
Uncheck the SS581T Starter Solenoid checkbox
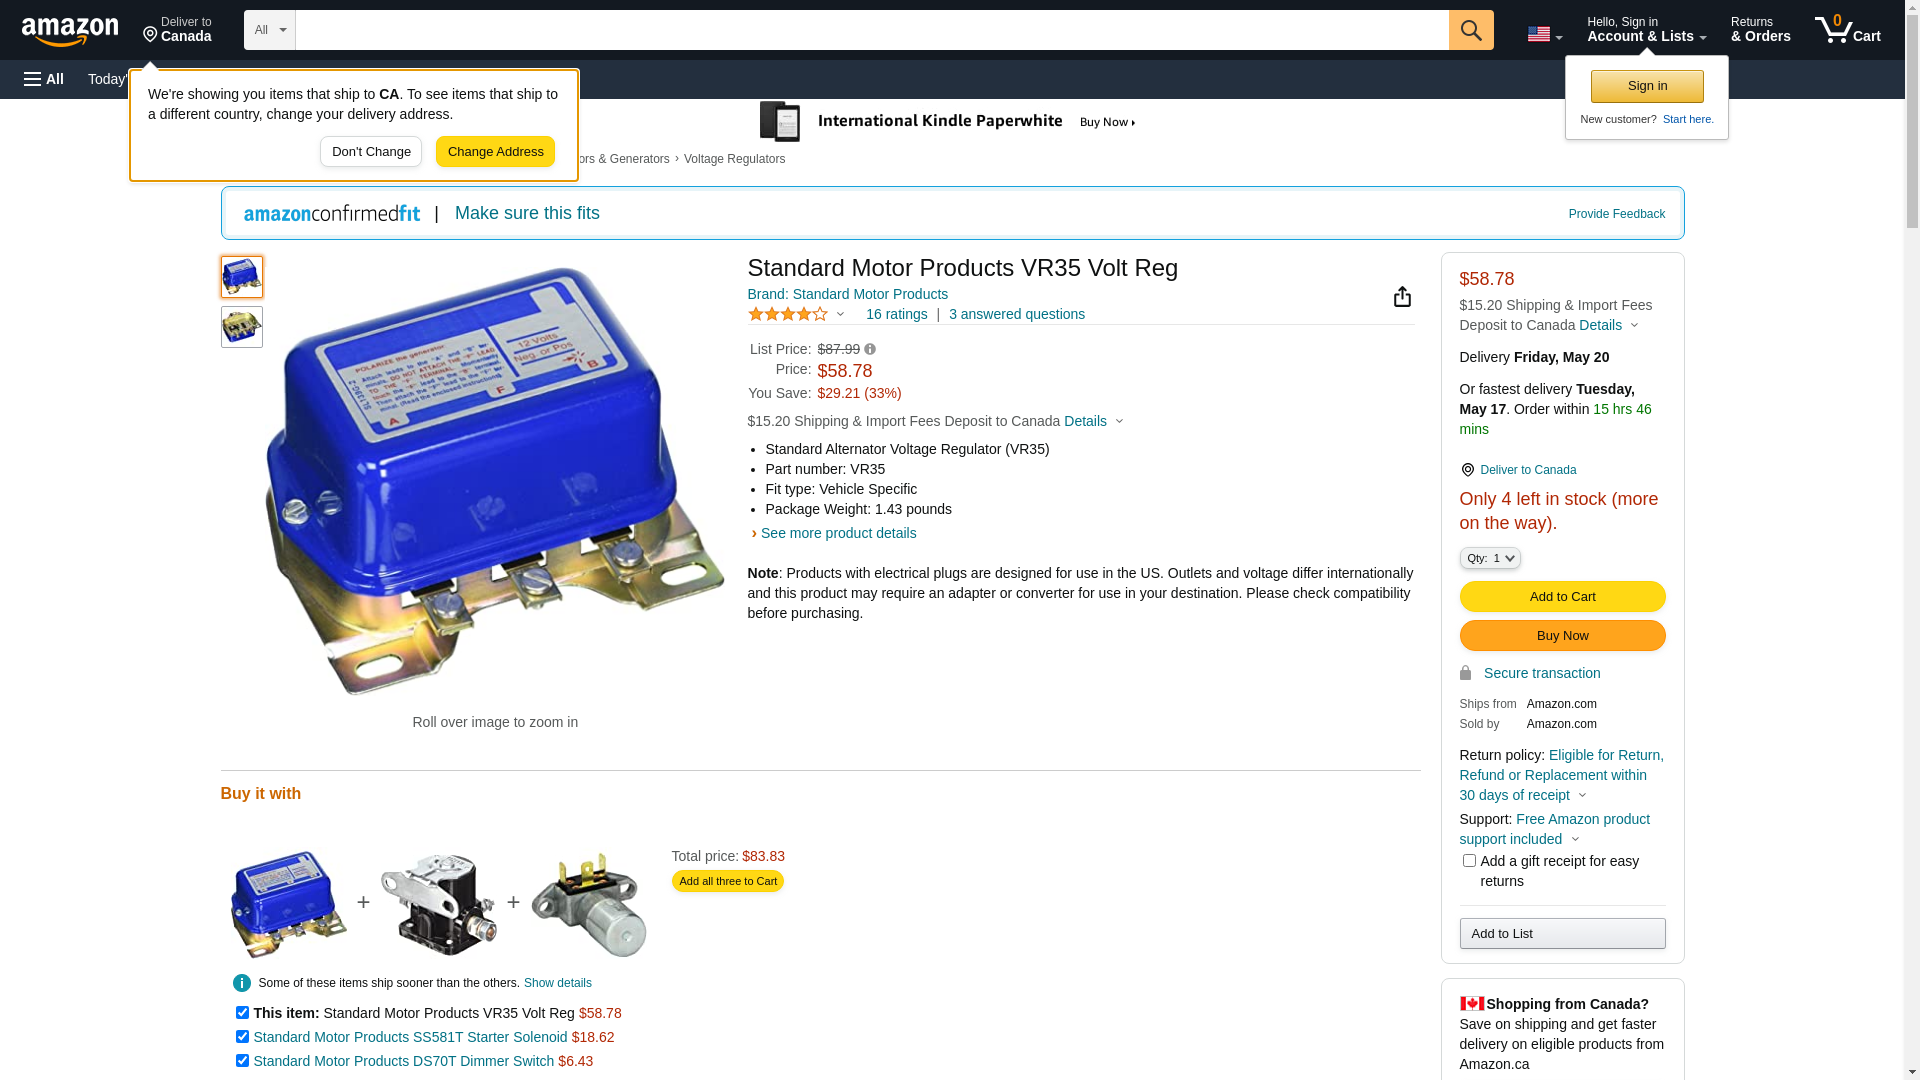pos(242,1036)
